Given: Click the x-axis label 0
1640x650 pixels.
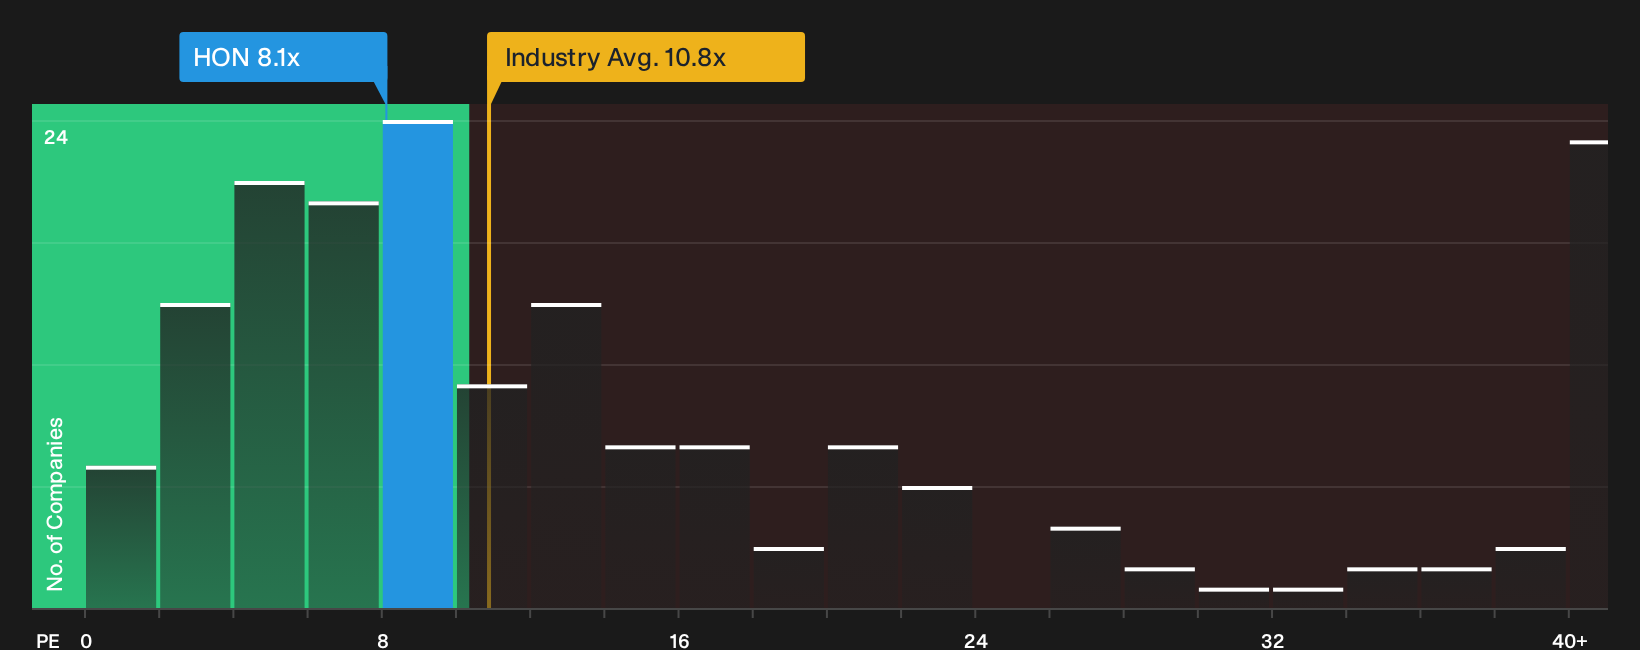Looking at the screenshot, I should point(86,641).
